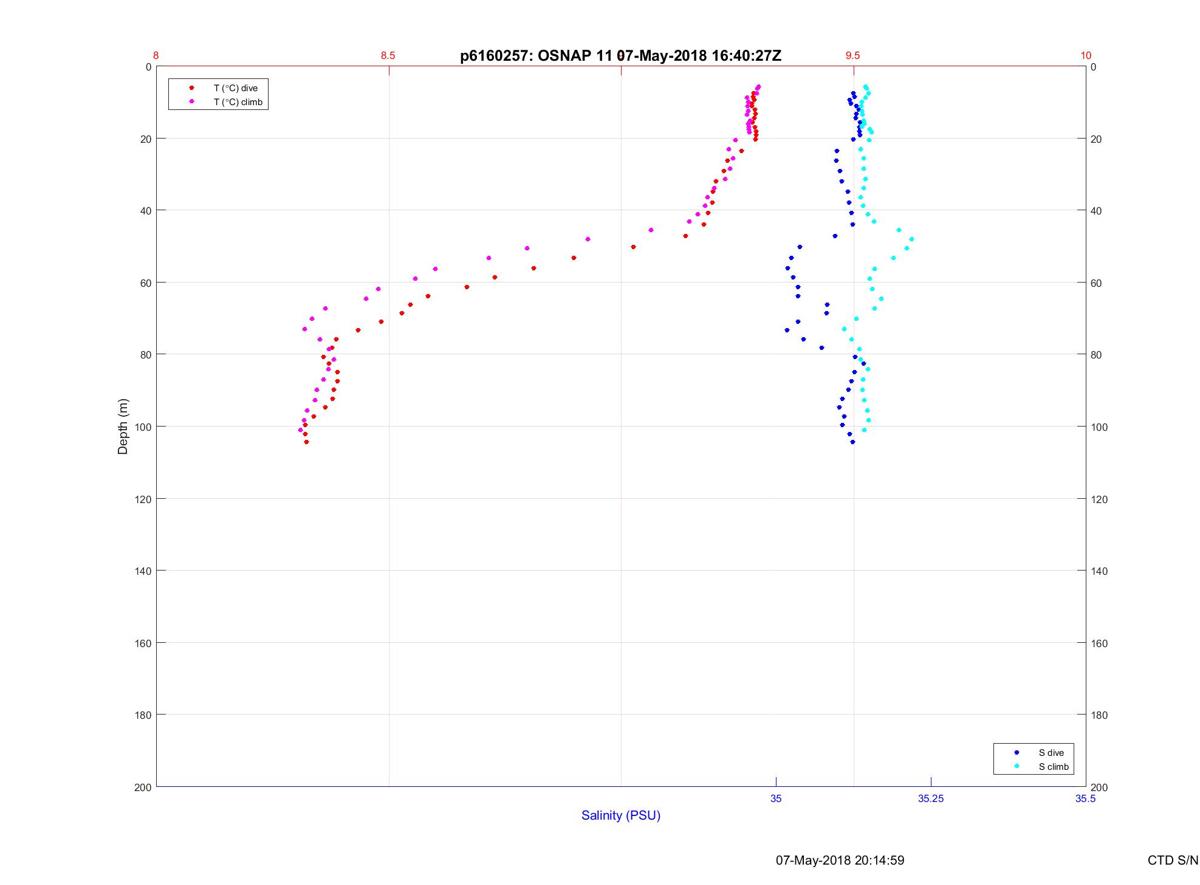Click the '140' tick on the right depth axis
This screenshot has height=885, width=1200.
click(1100, 571)
